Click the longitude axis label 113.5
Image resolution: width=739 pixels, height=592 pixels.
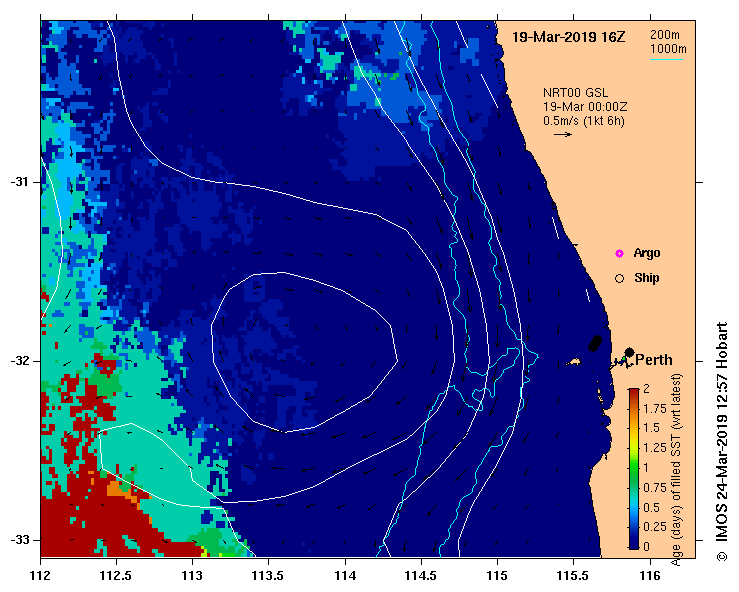coord(268,576)
